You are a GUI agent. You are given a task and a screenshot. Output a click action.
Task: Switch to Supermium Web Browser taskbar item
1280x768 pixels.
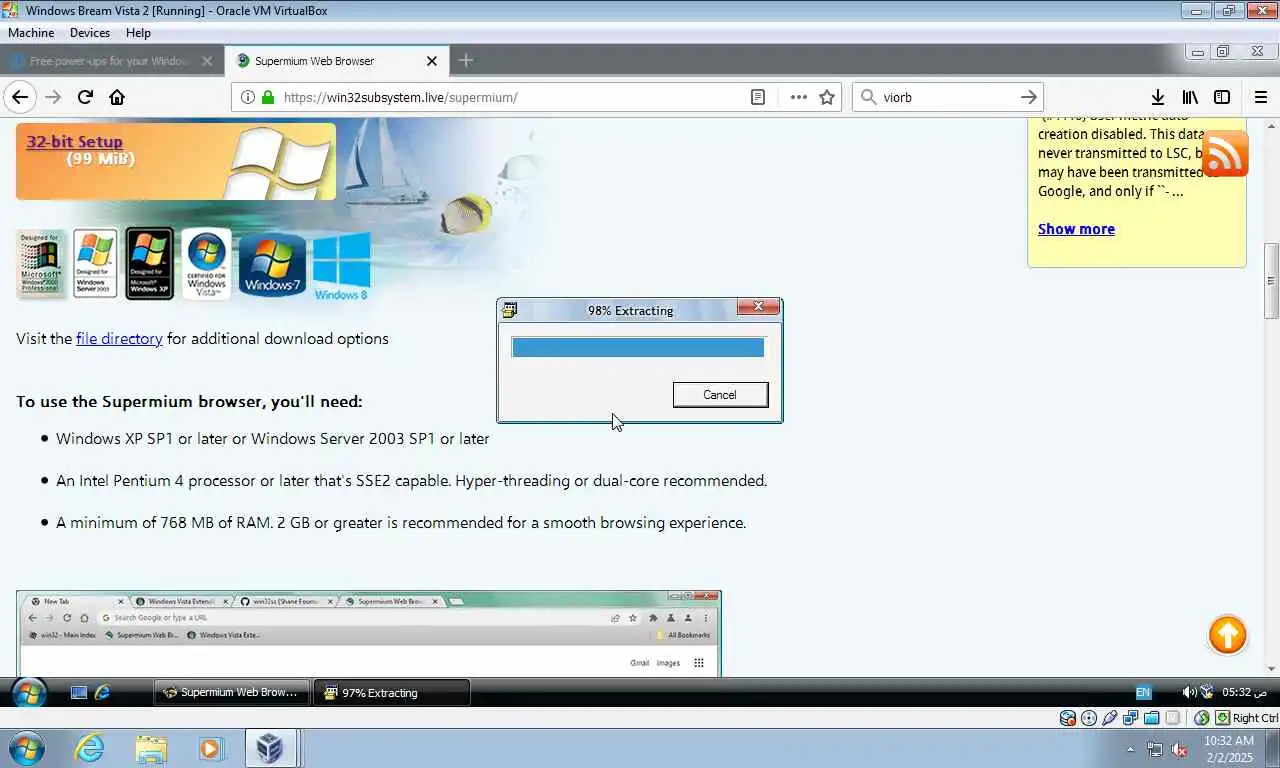click(231, 692)
